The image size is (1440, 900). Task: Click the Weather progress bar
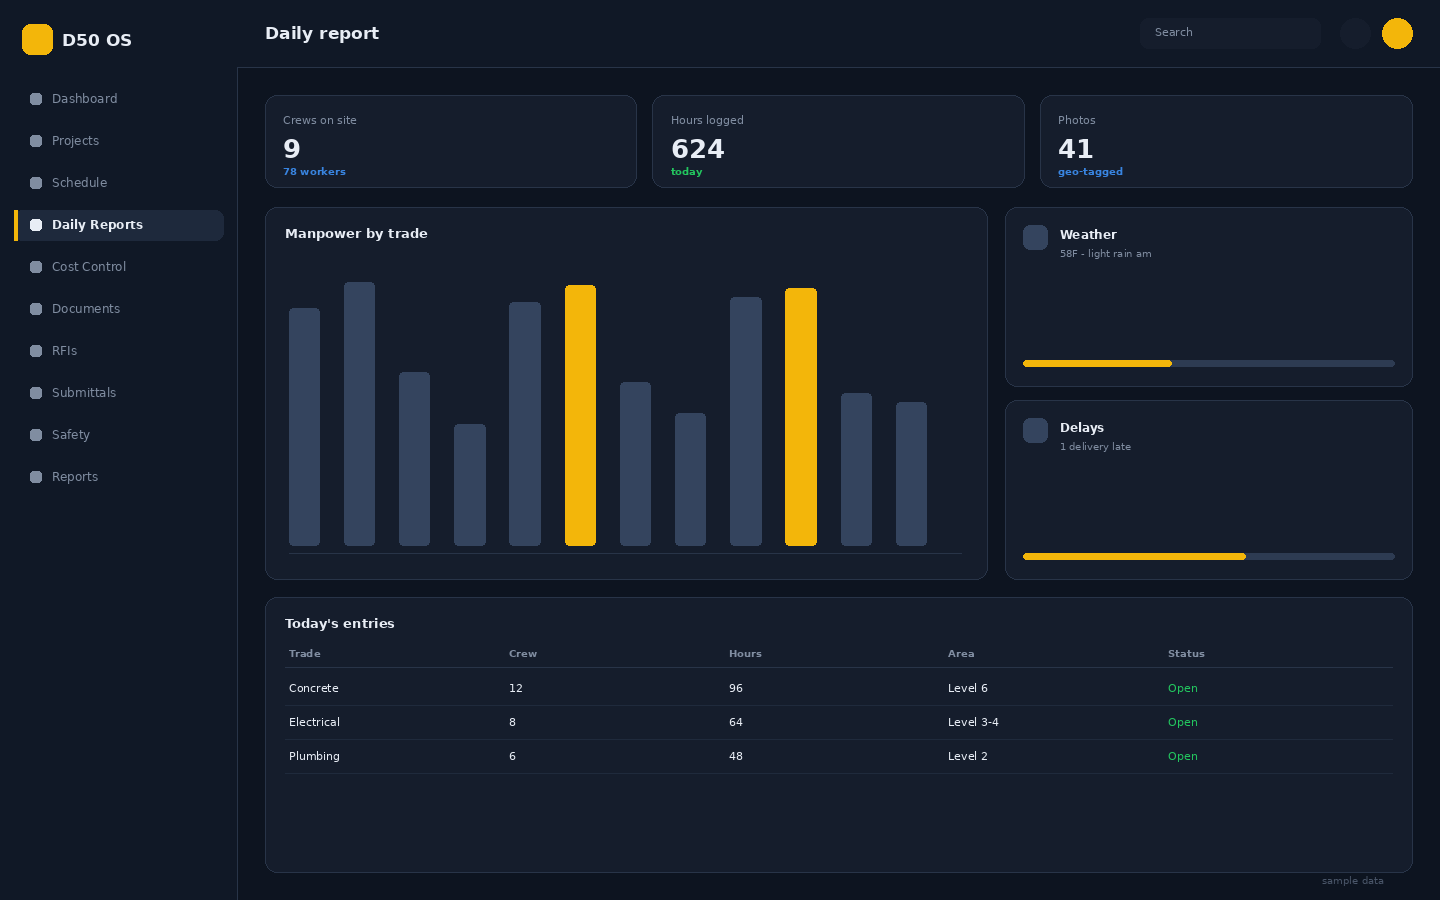(1208, 364)
